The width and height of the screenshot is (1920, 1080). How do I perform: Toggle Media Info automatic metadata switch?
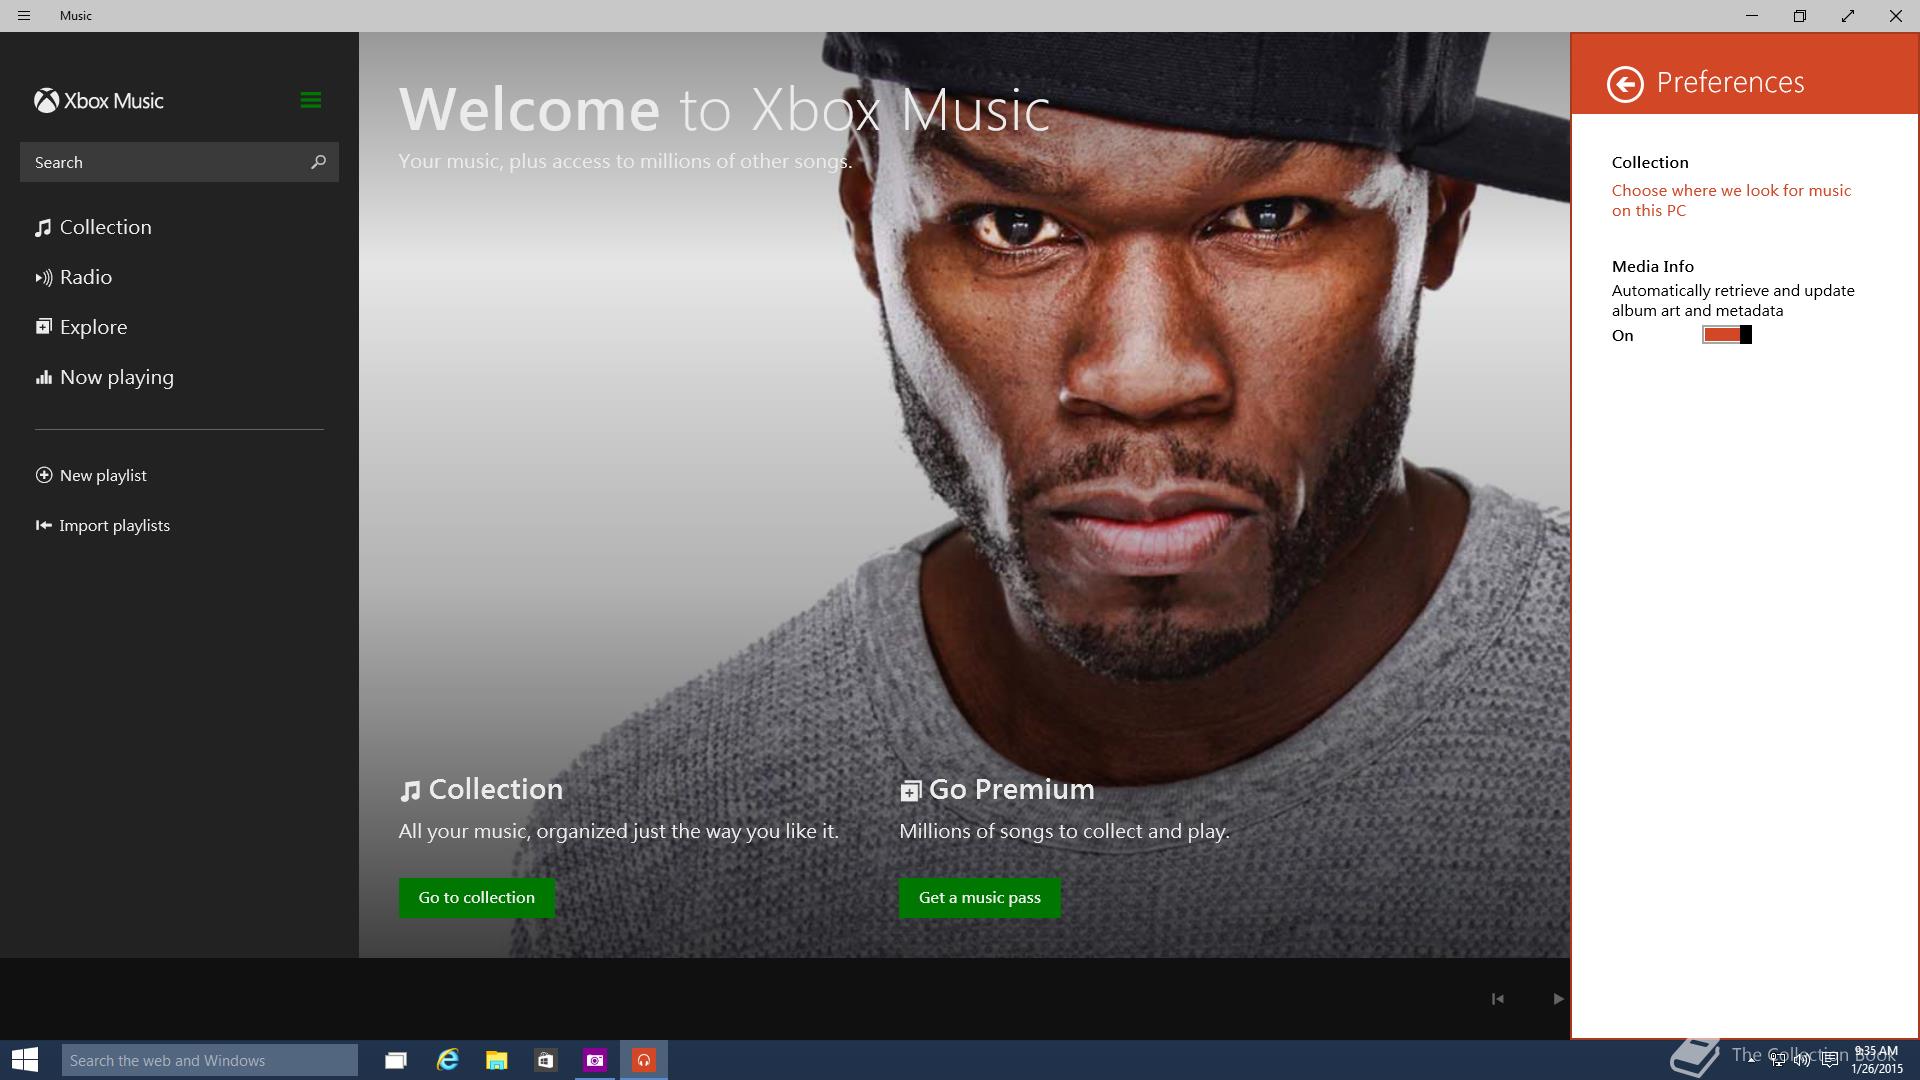pos(1727,335)
